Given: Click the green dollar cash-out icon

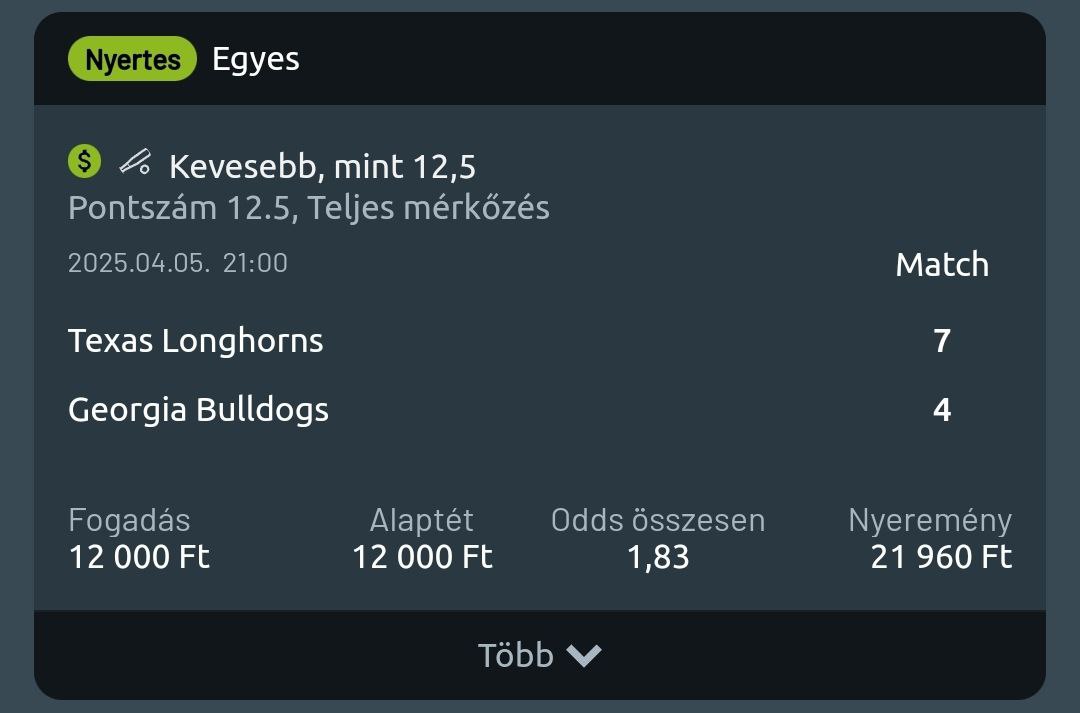Looking at the screenshot, I should click(85, 161).
